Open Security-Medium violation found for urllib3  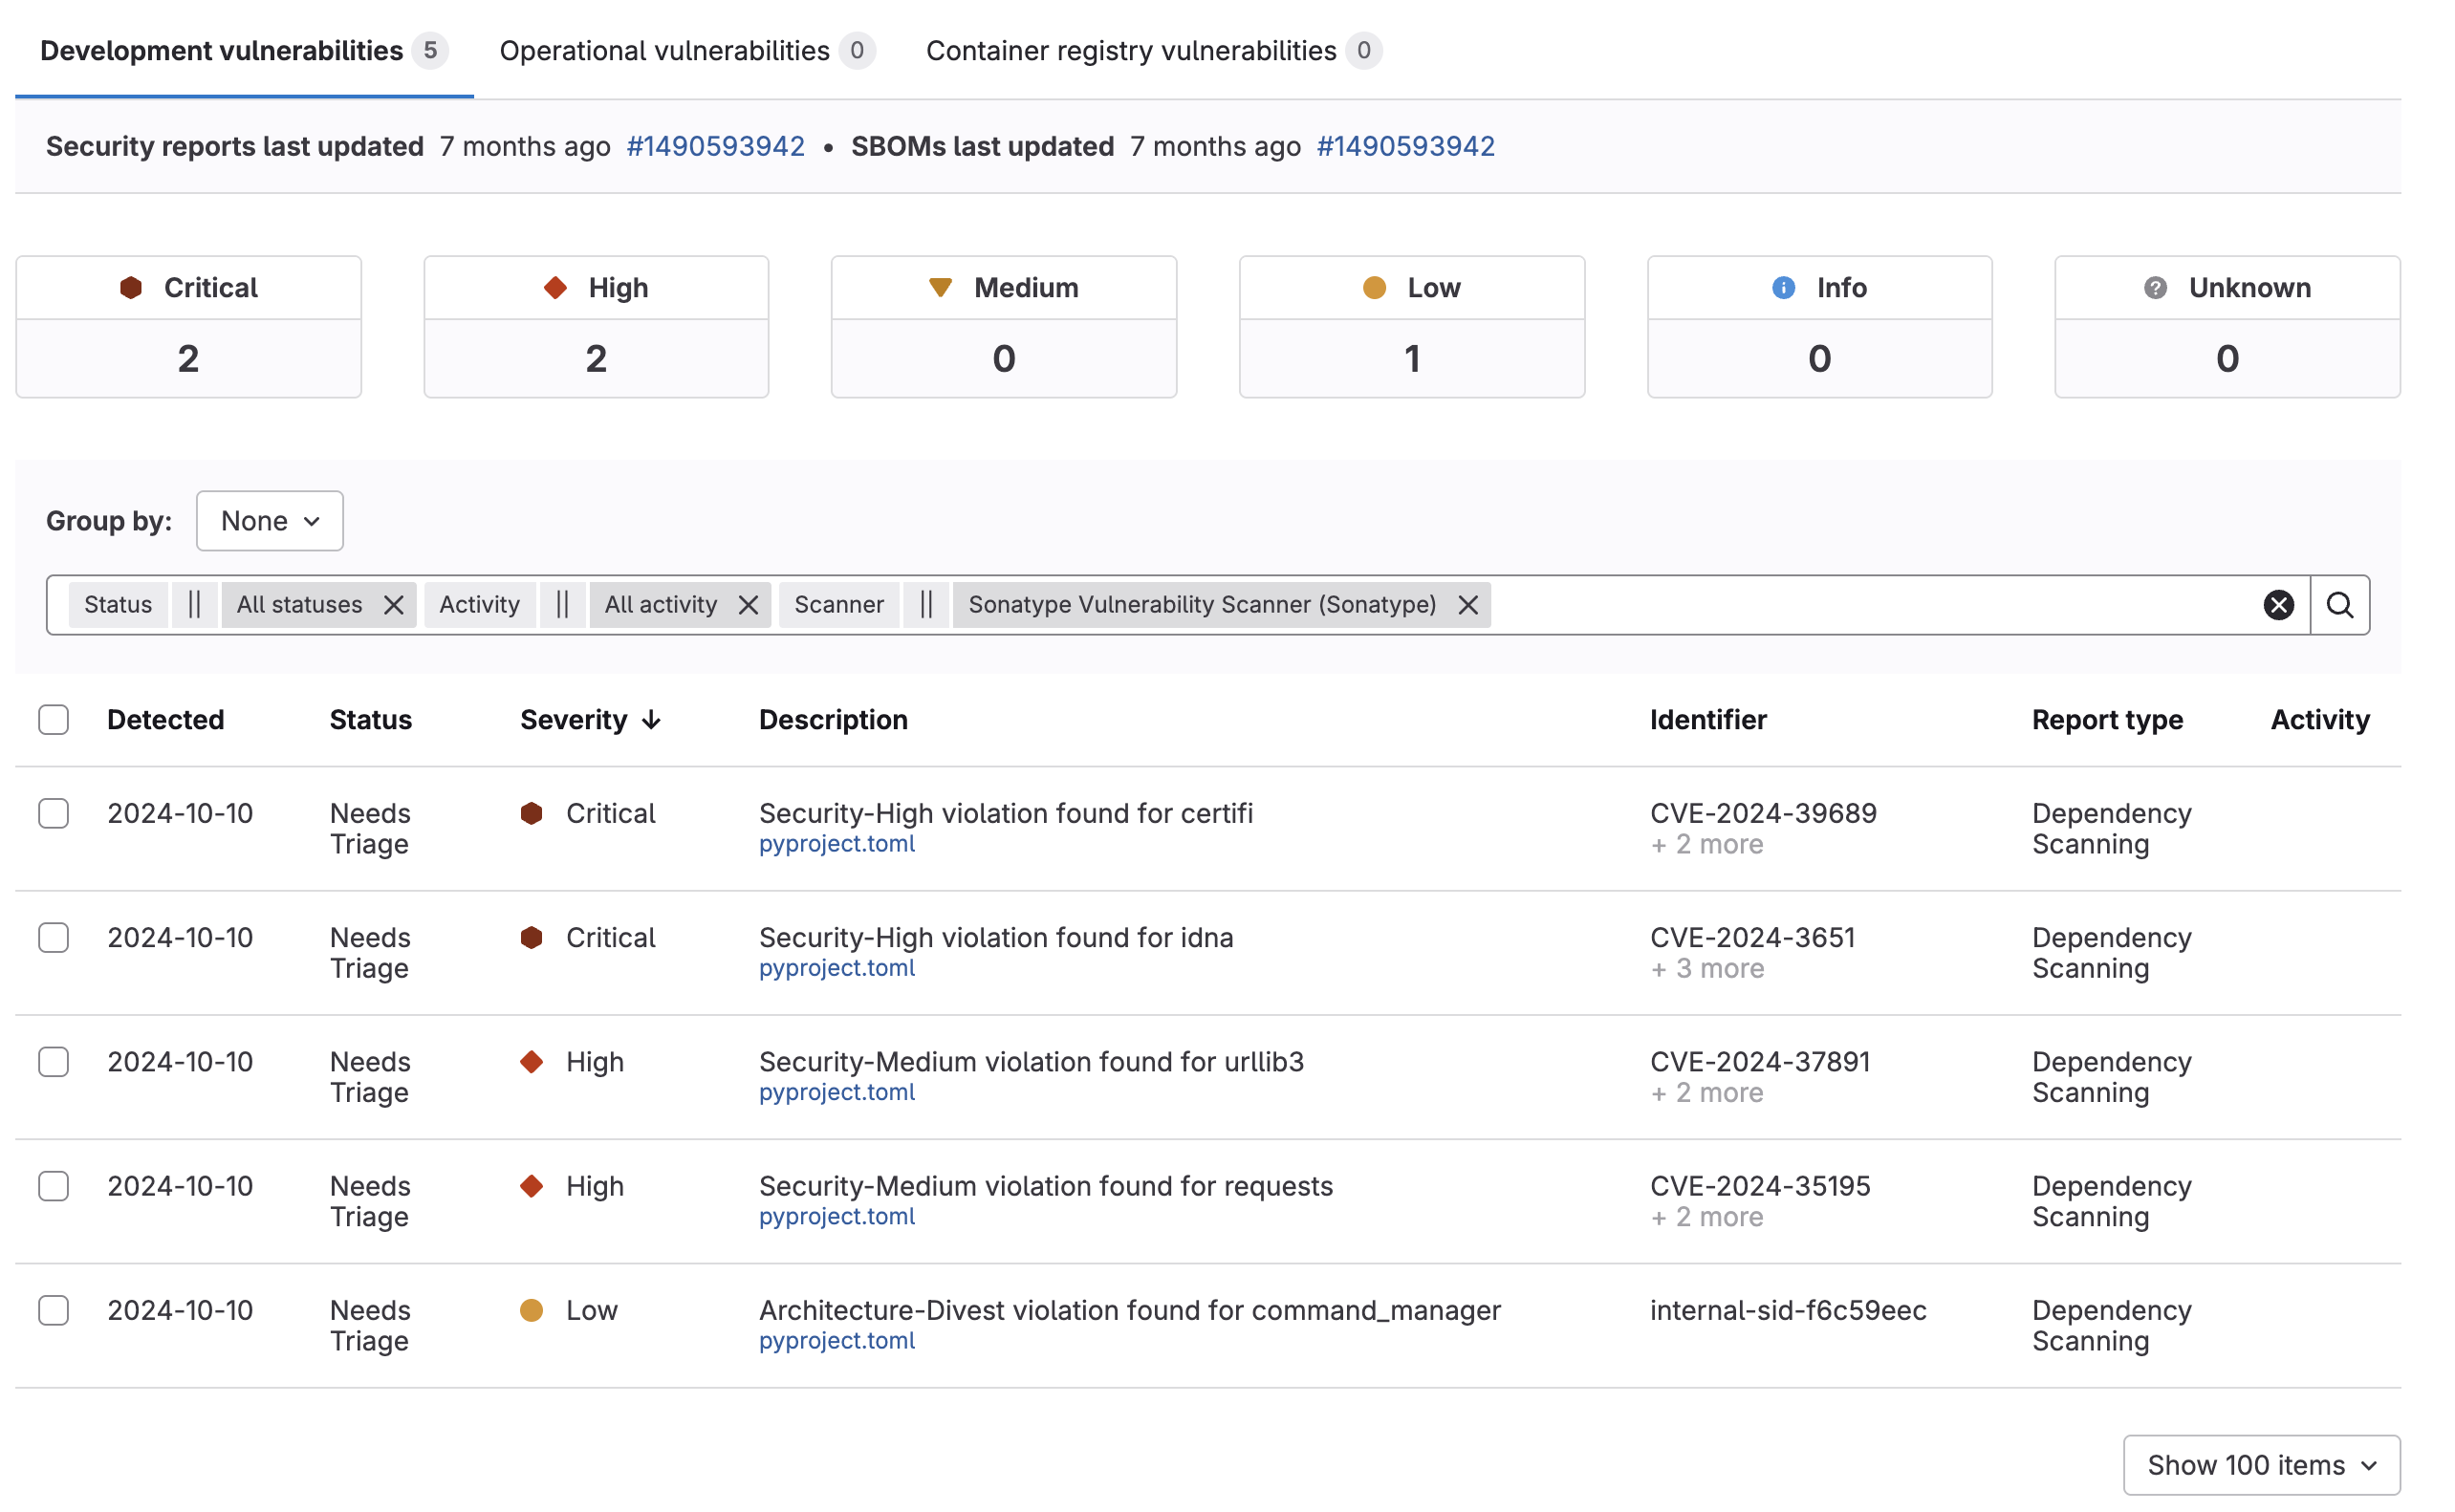pos(1032,1062)
